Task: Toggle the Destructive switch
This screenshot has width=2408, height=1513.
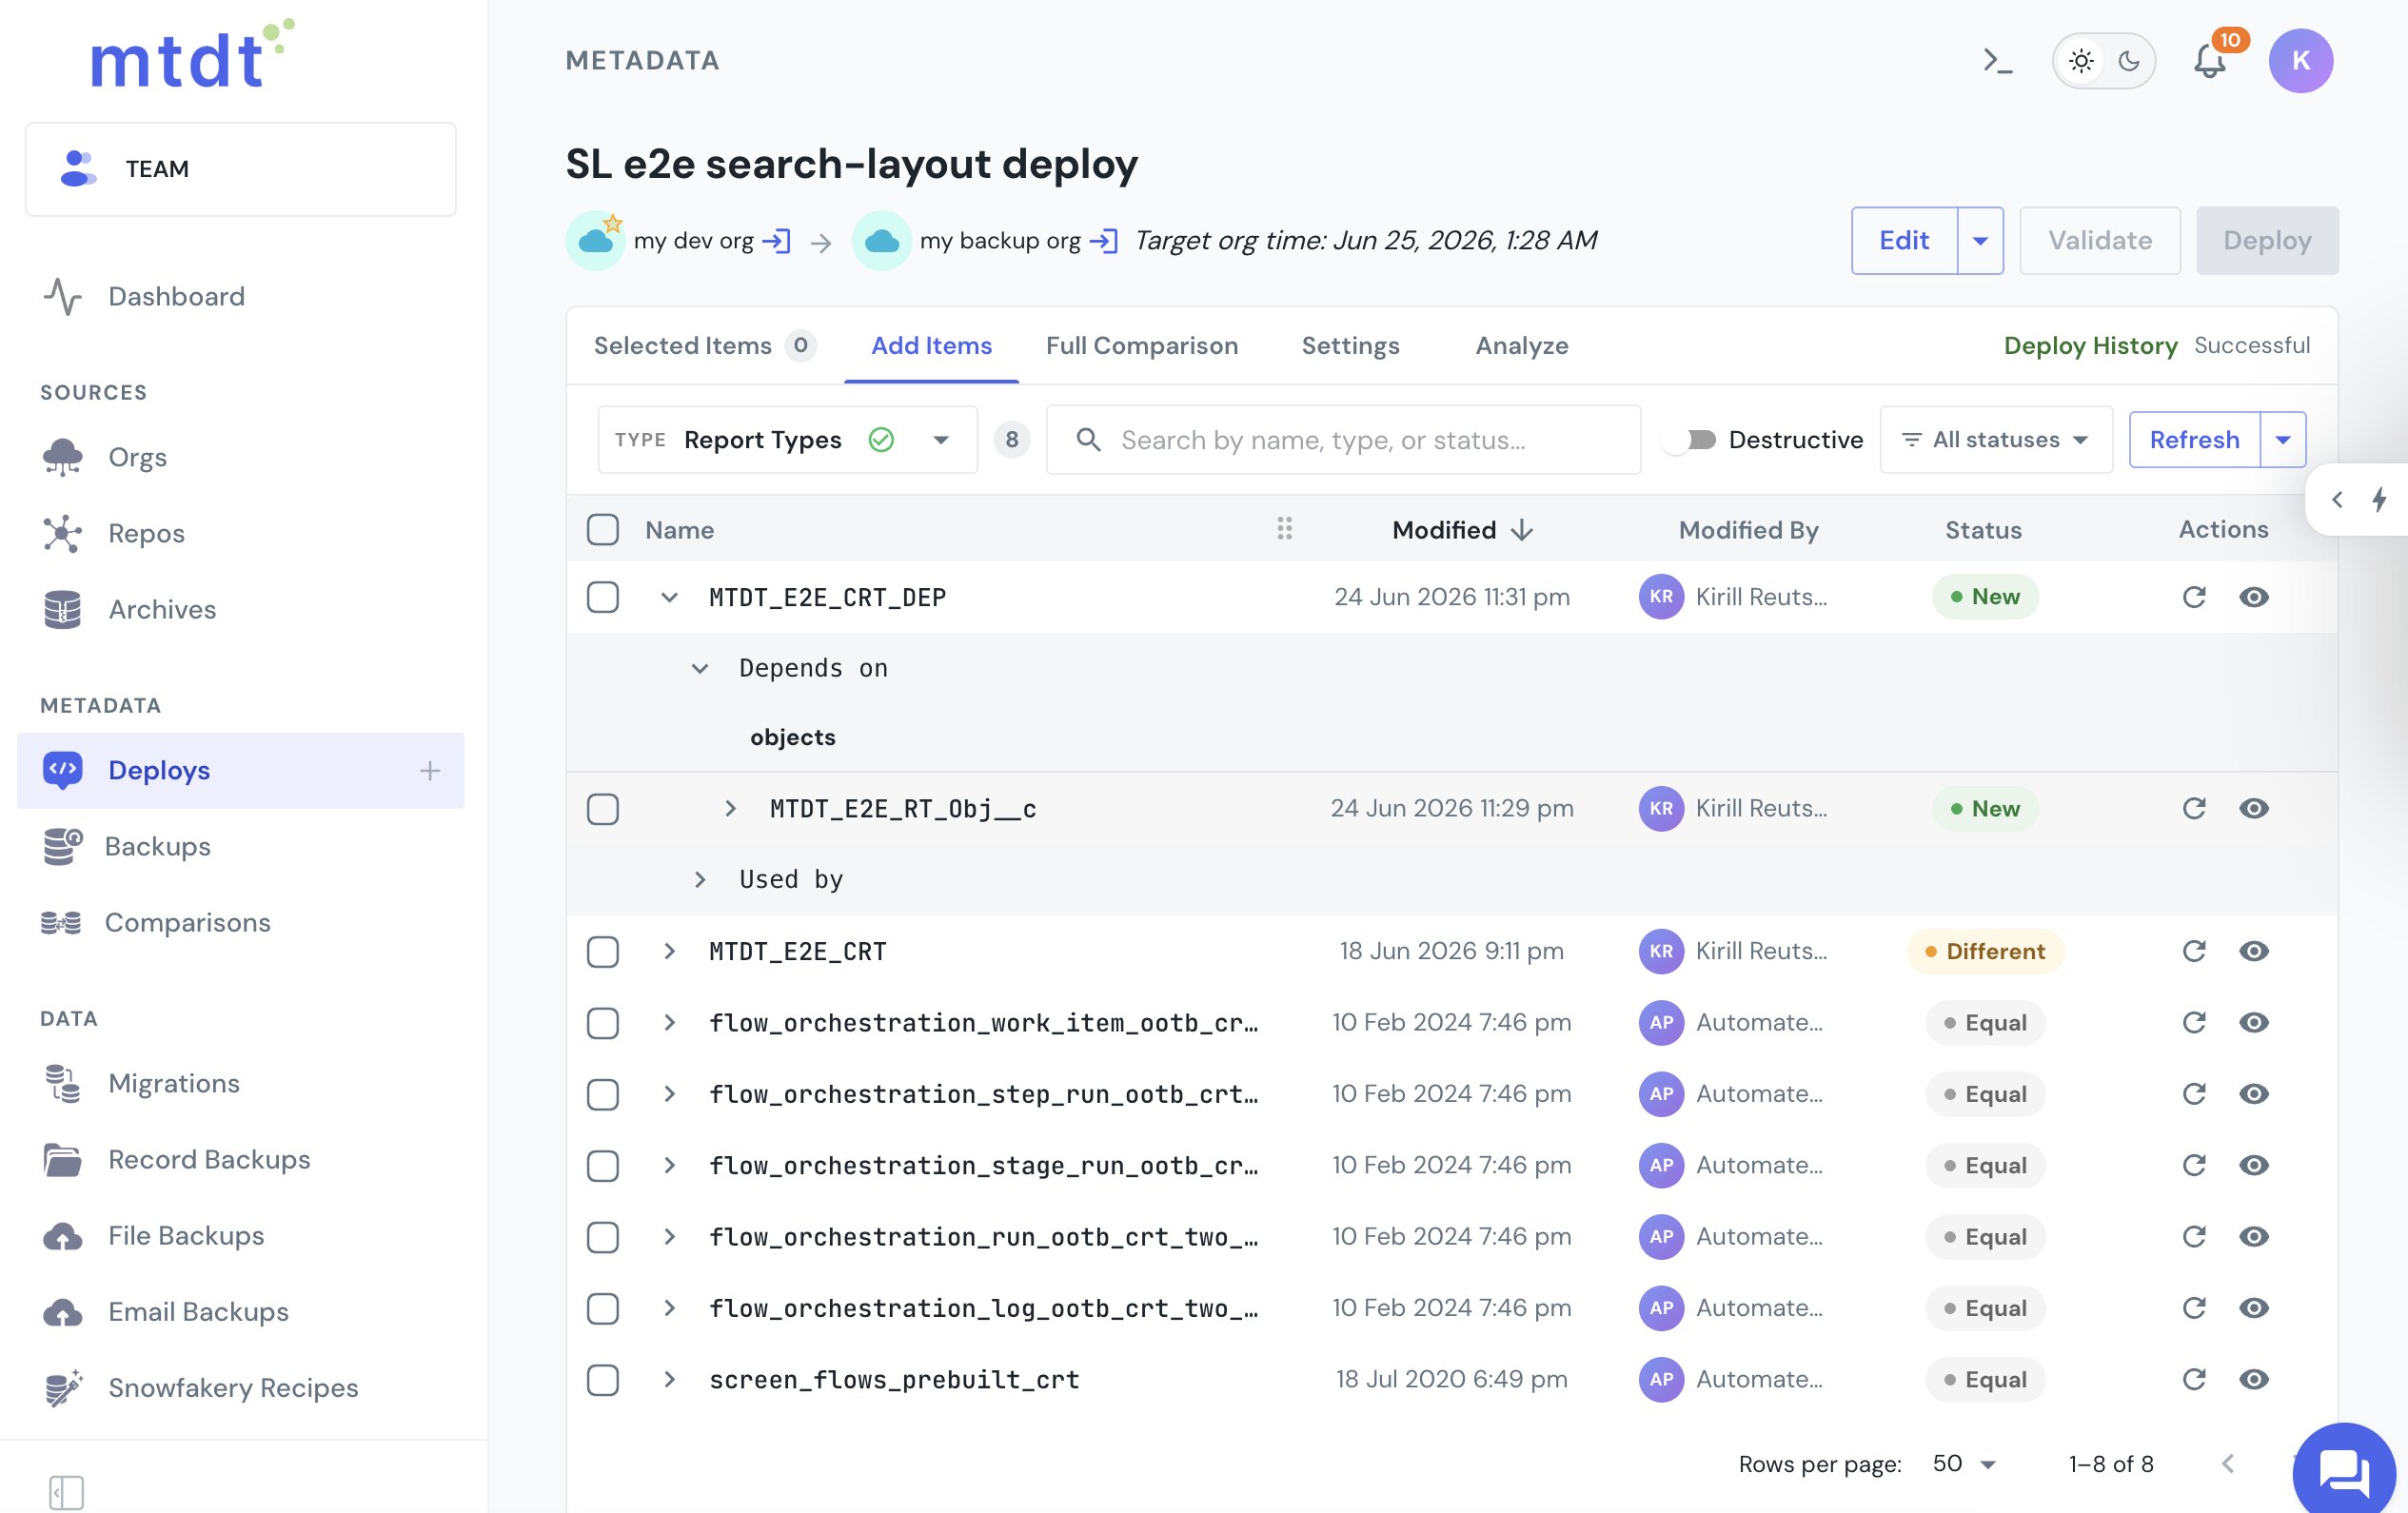Action: 1690,440
